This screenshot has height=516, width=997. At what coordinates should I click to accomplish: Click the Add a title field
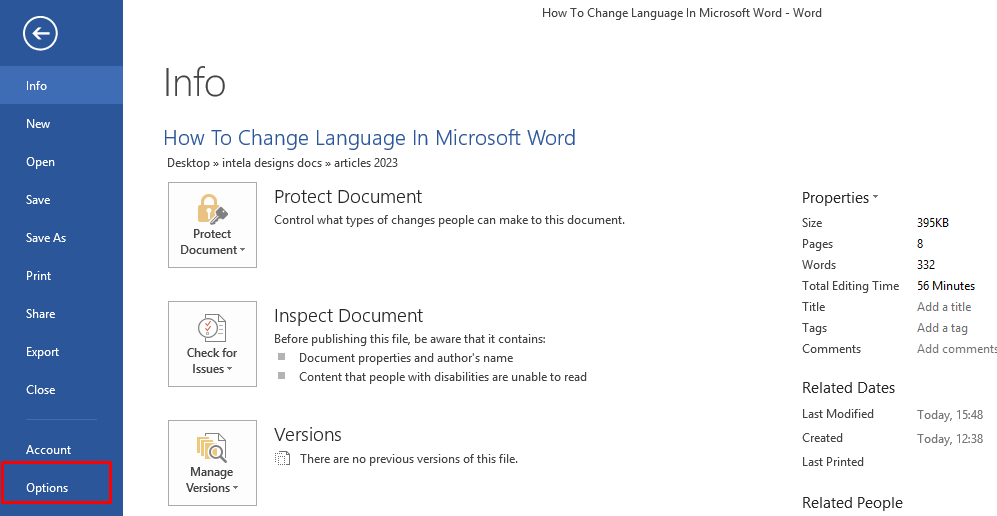[944, 307]
